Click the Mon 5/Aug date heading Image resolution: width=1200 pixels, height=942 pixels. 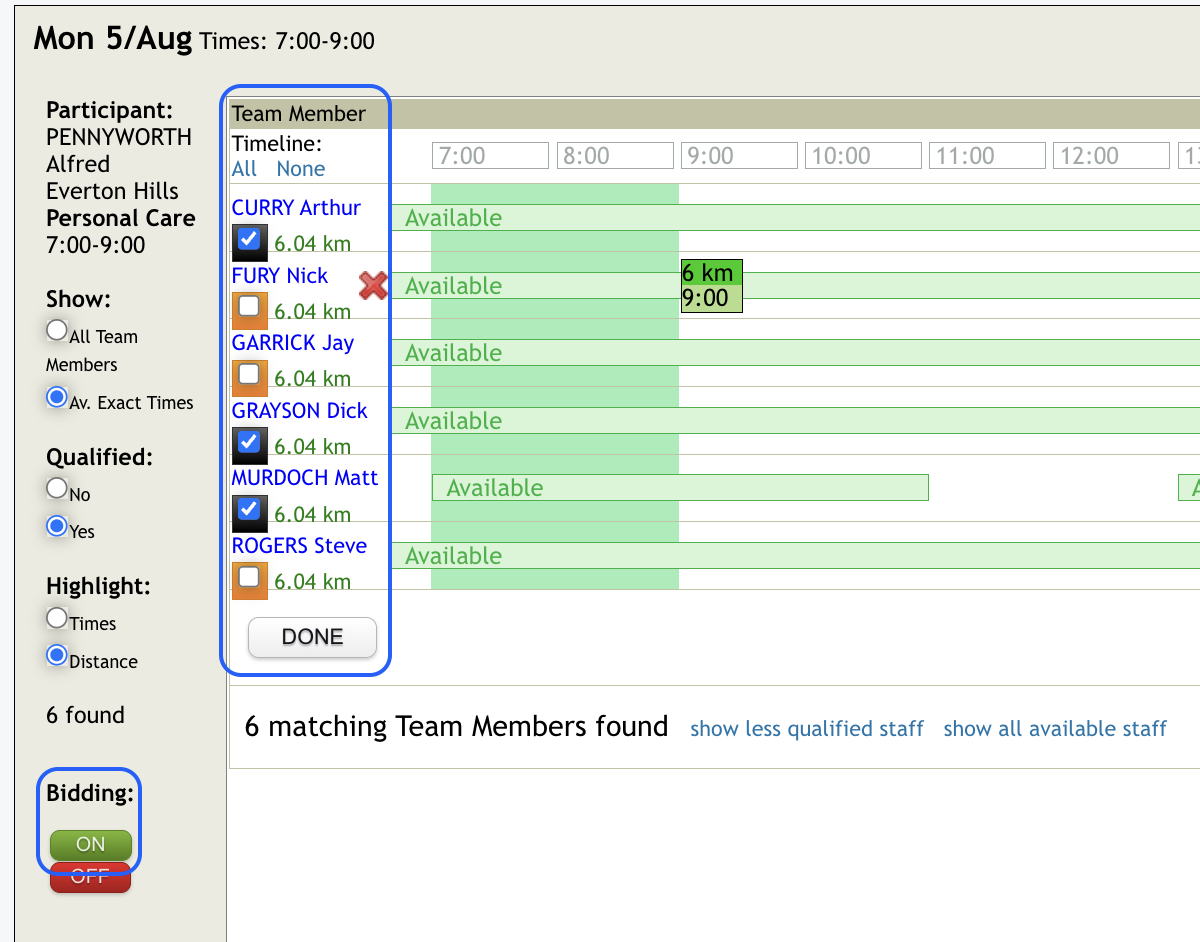click(112, 38)
